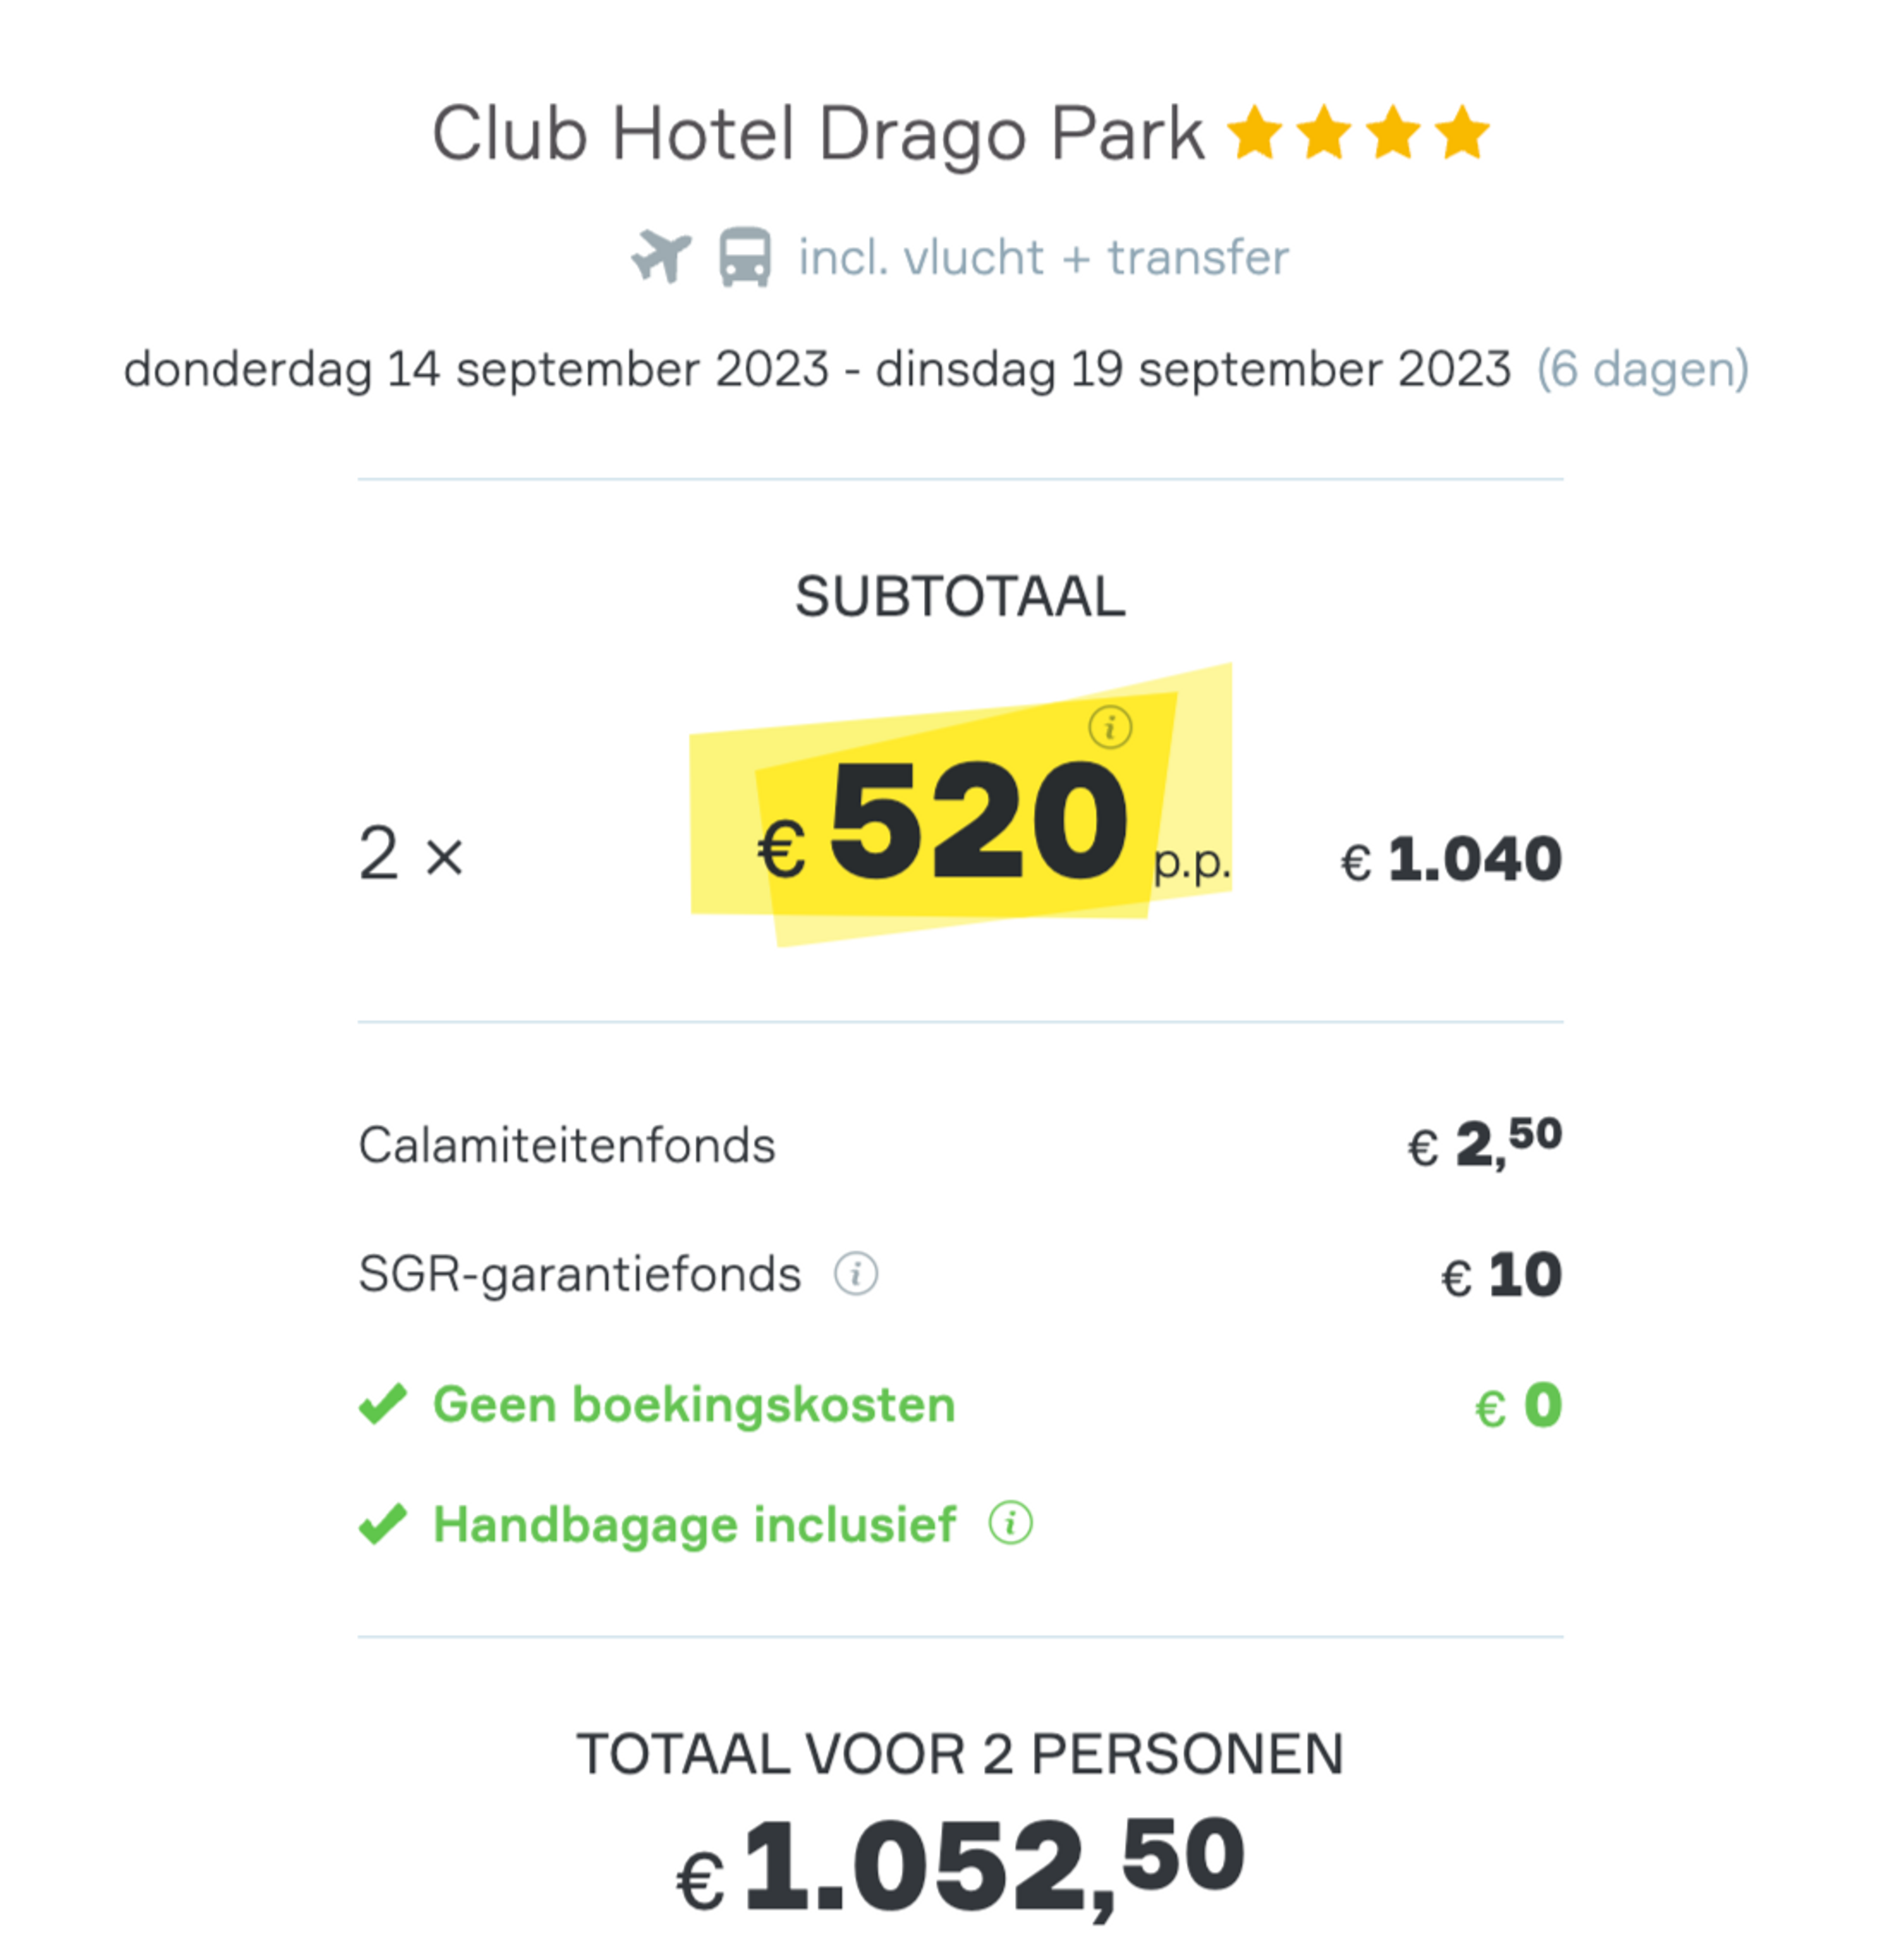
Task: Click the Geen boekingskosten text
Action: [694, 1405]
